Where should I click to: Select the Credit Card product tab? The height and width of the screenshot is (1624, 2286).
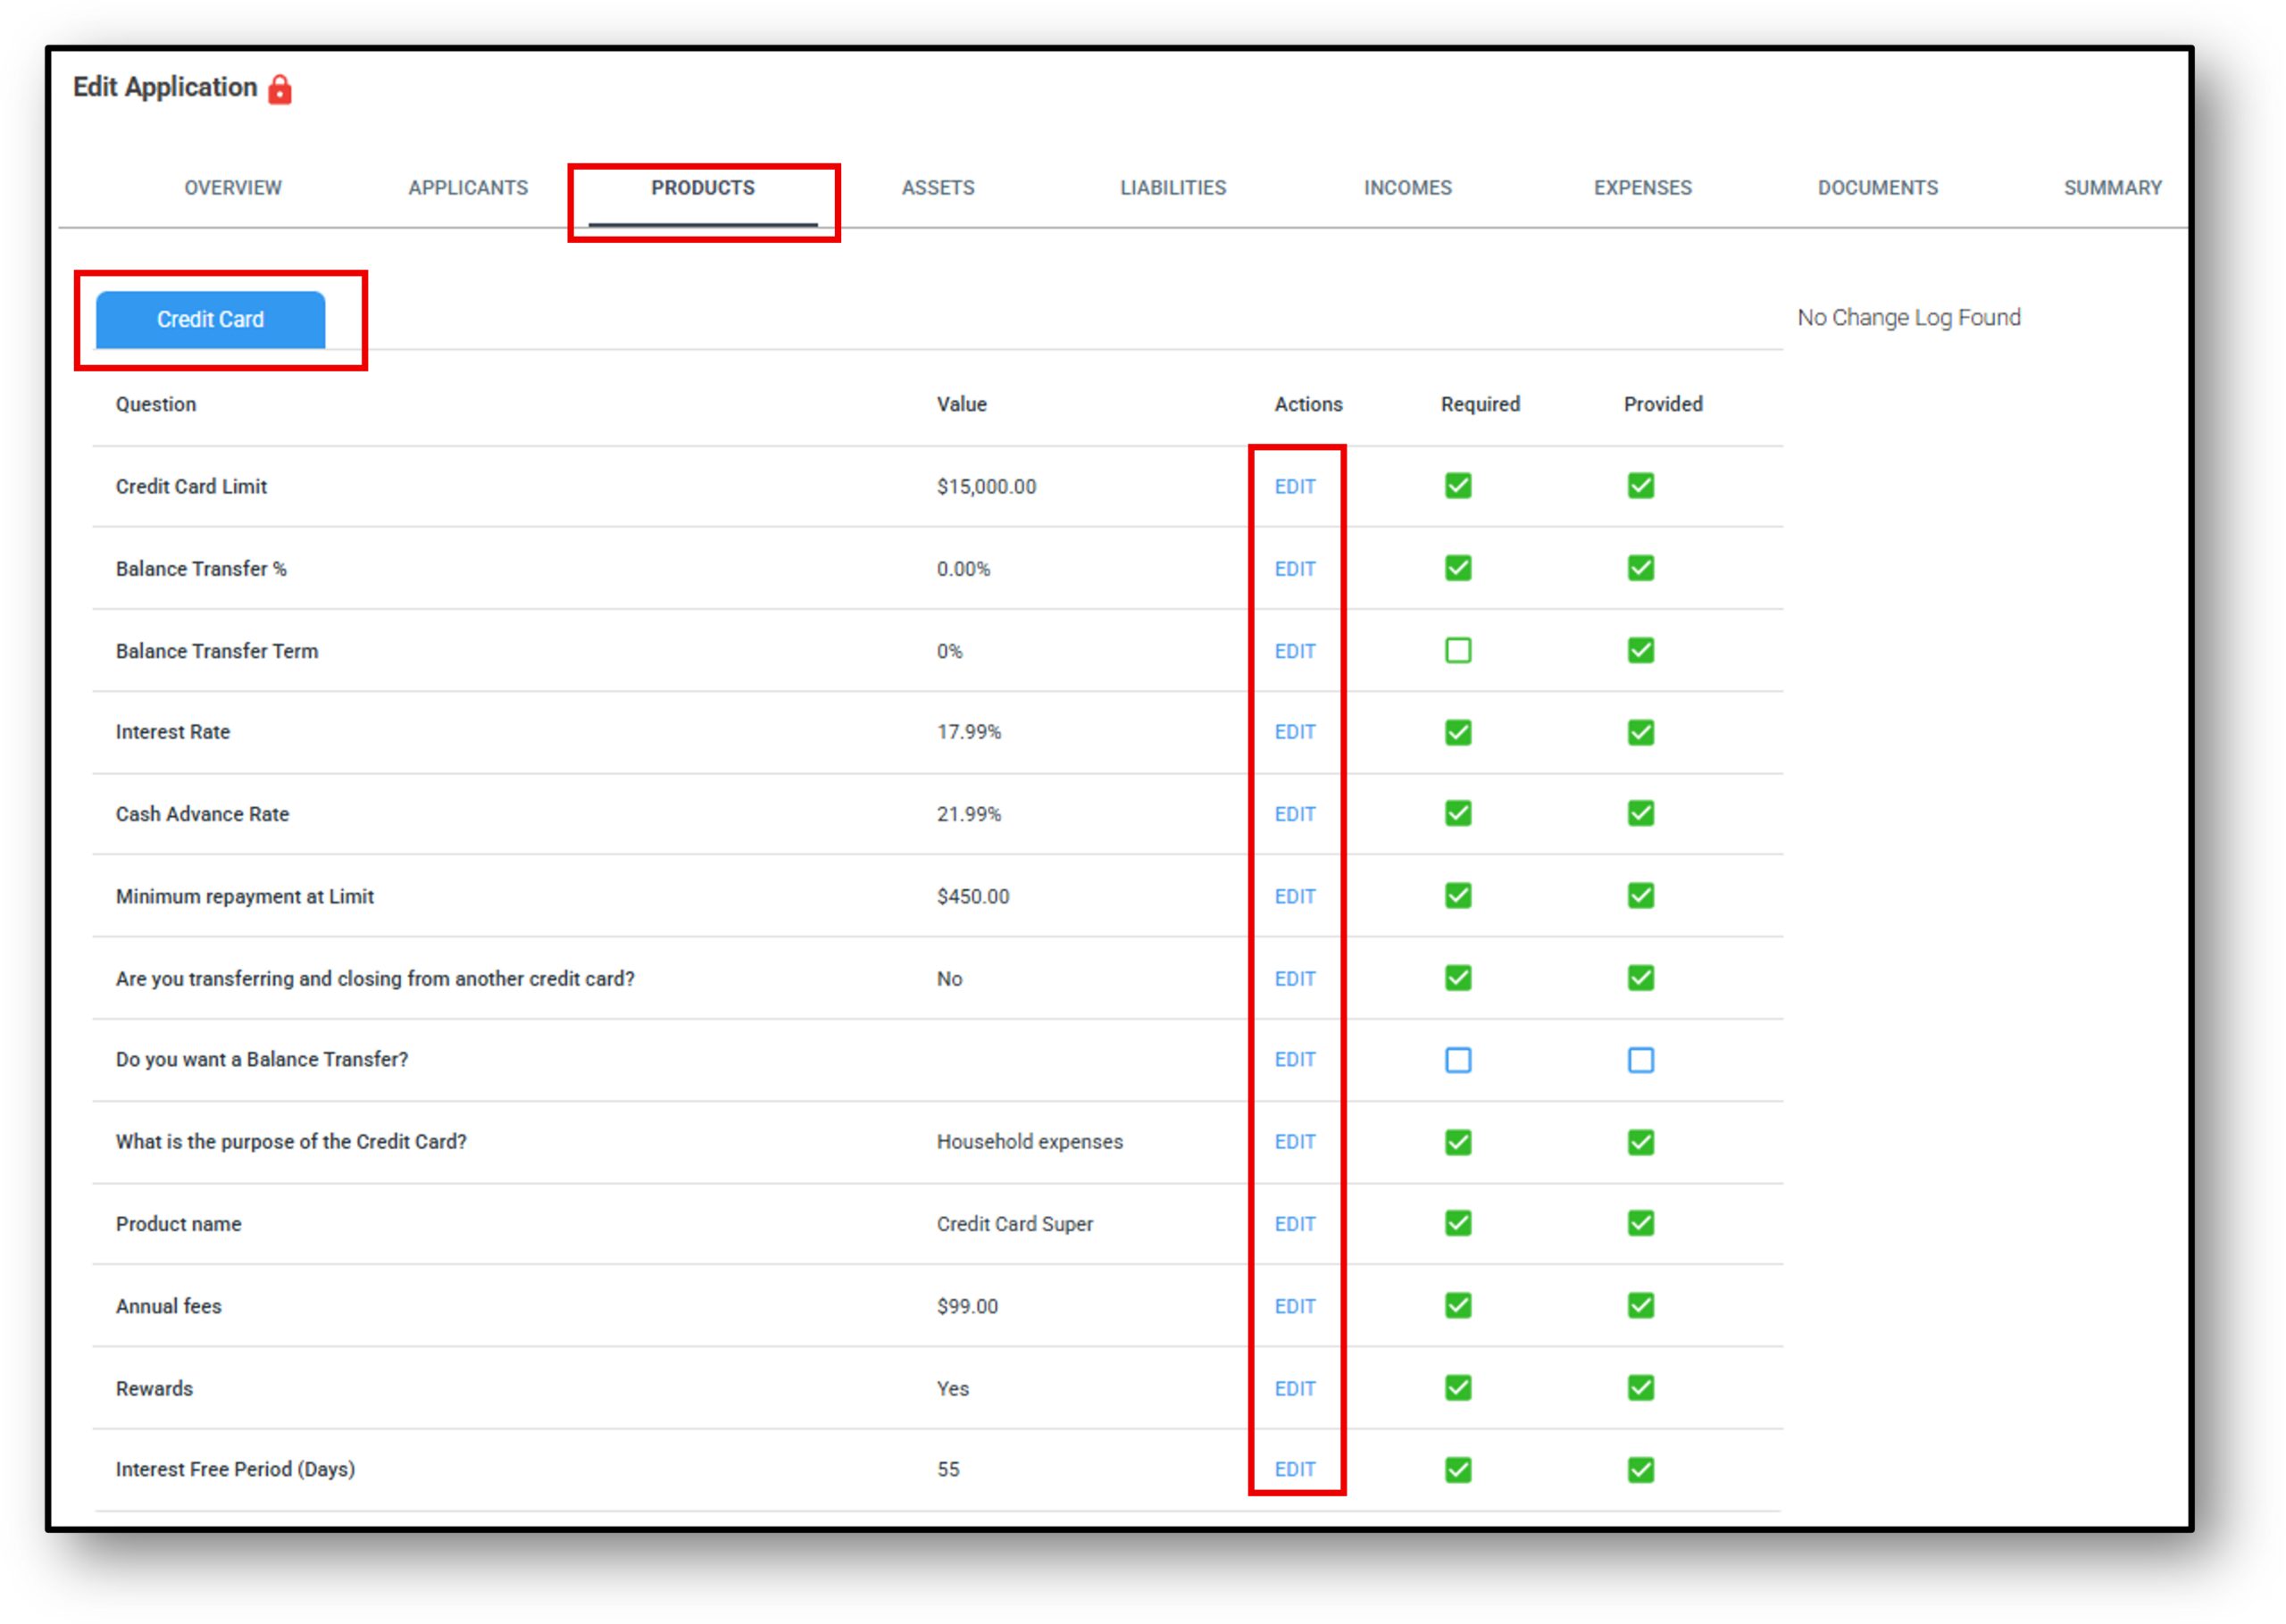tap(210, 320)
